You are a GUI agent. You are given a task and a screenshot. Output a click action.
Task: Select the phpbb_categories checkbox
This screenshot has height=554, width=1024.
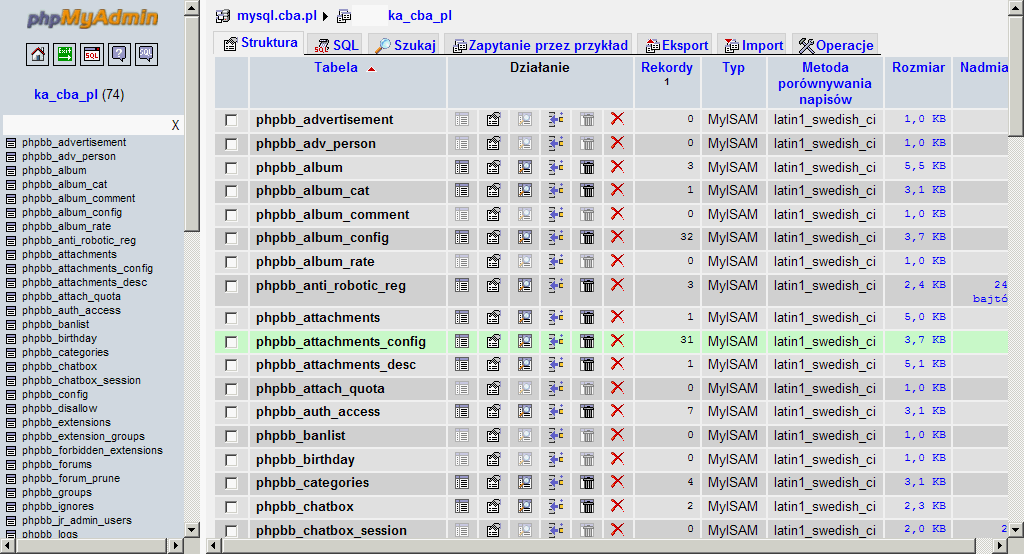point(231,483)
